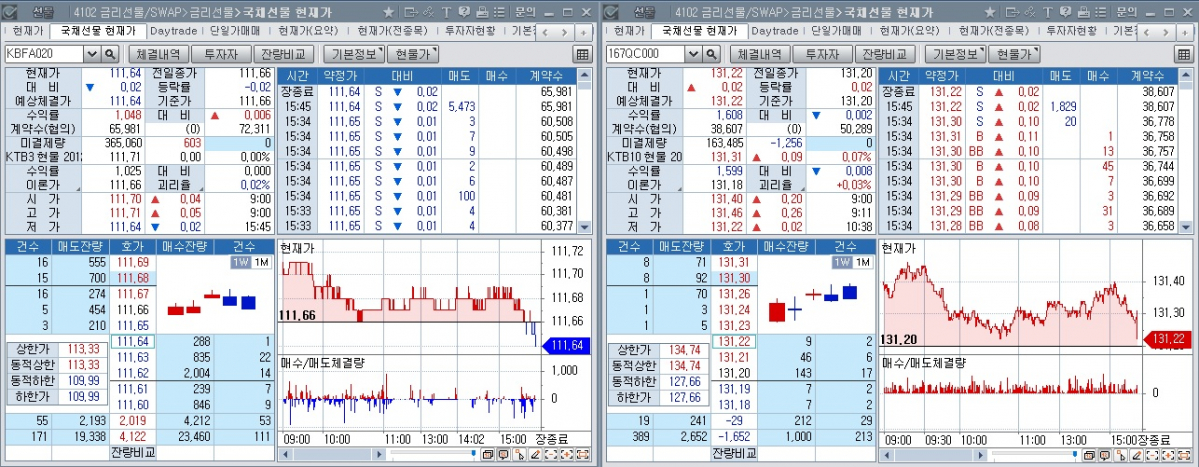Viewport: 1199px width, 467px height.
Task: Expand 현물가 dropdown button in right window
Action: (1015, 54)
